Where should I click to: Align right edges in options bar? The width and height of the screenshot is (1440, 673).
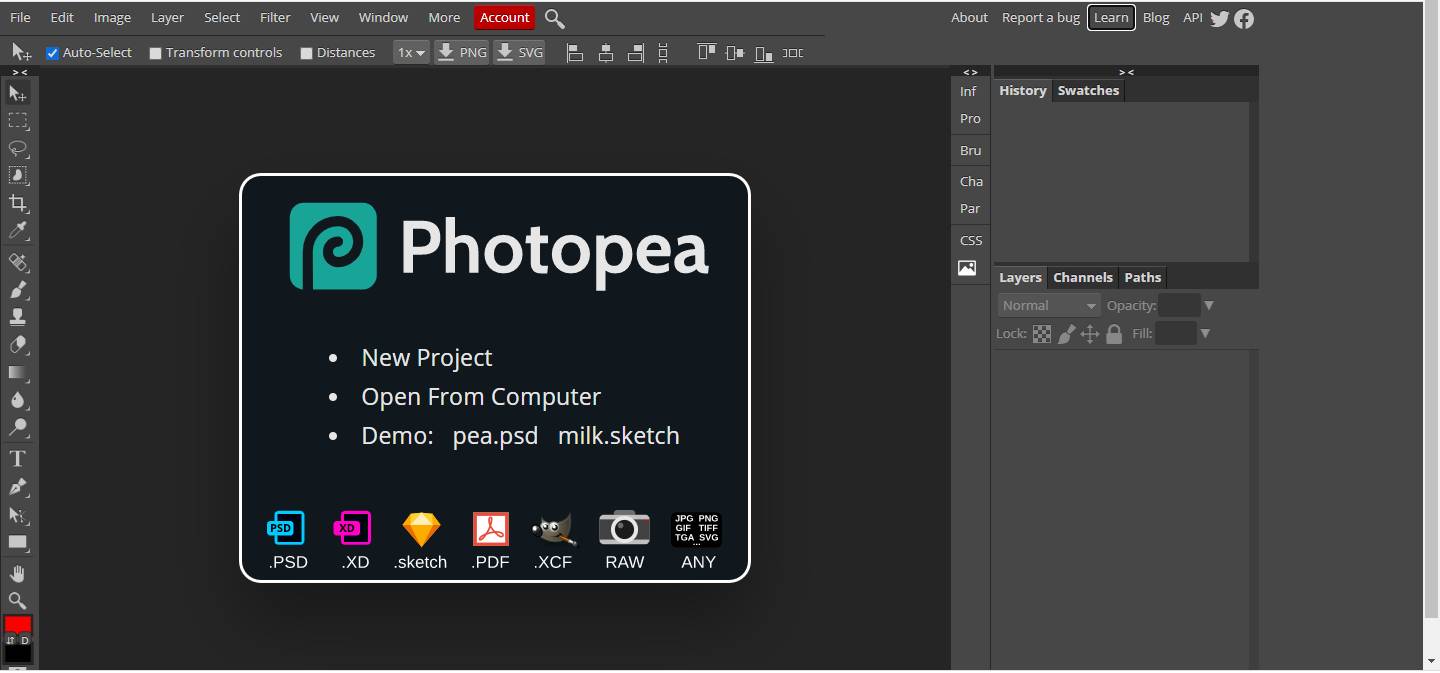click(635, 53)
